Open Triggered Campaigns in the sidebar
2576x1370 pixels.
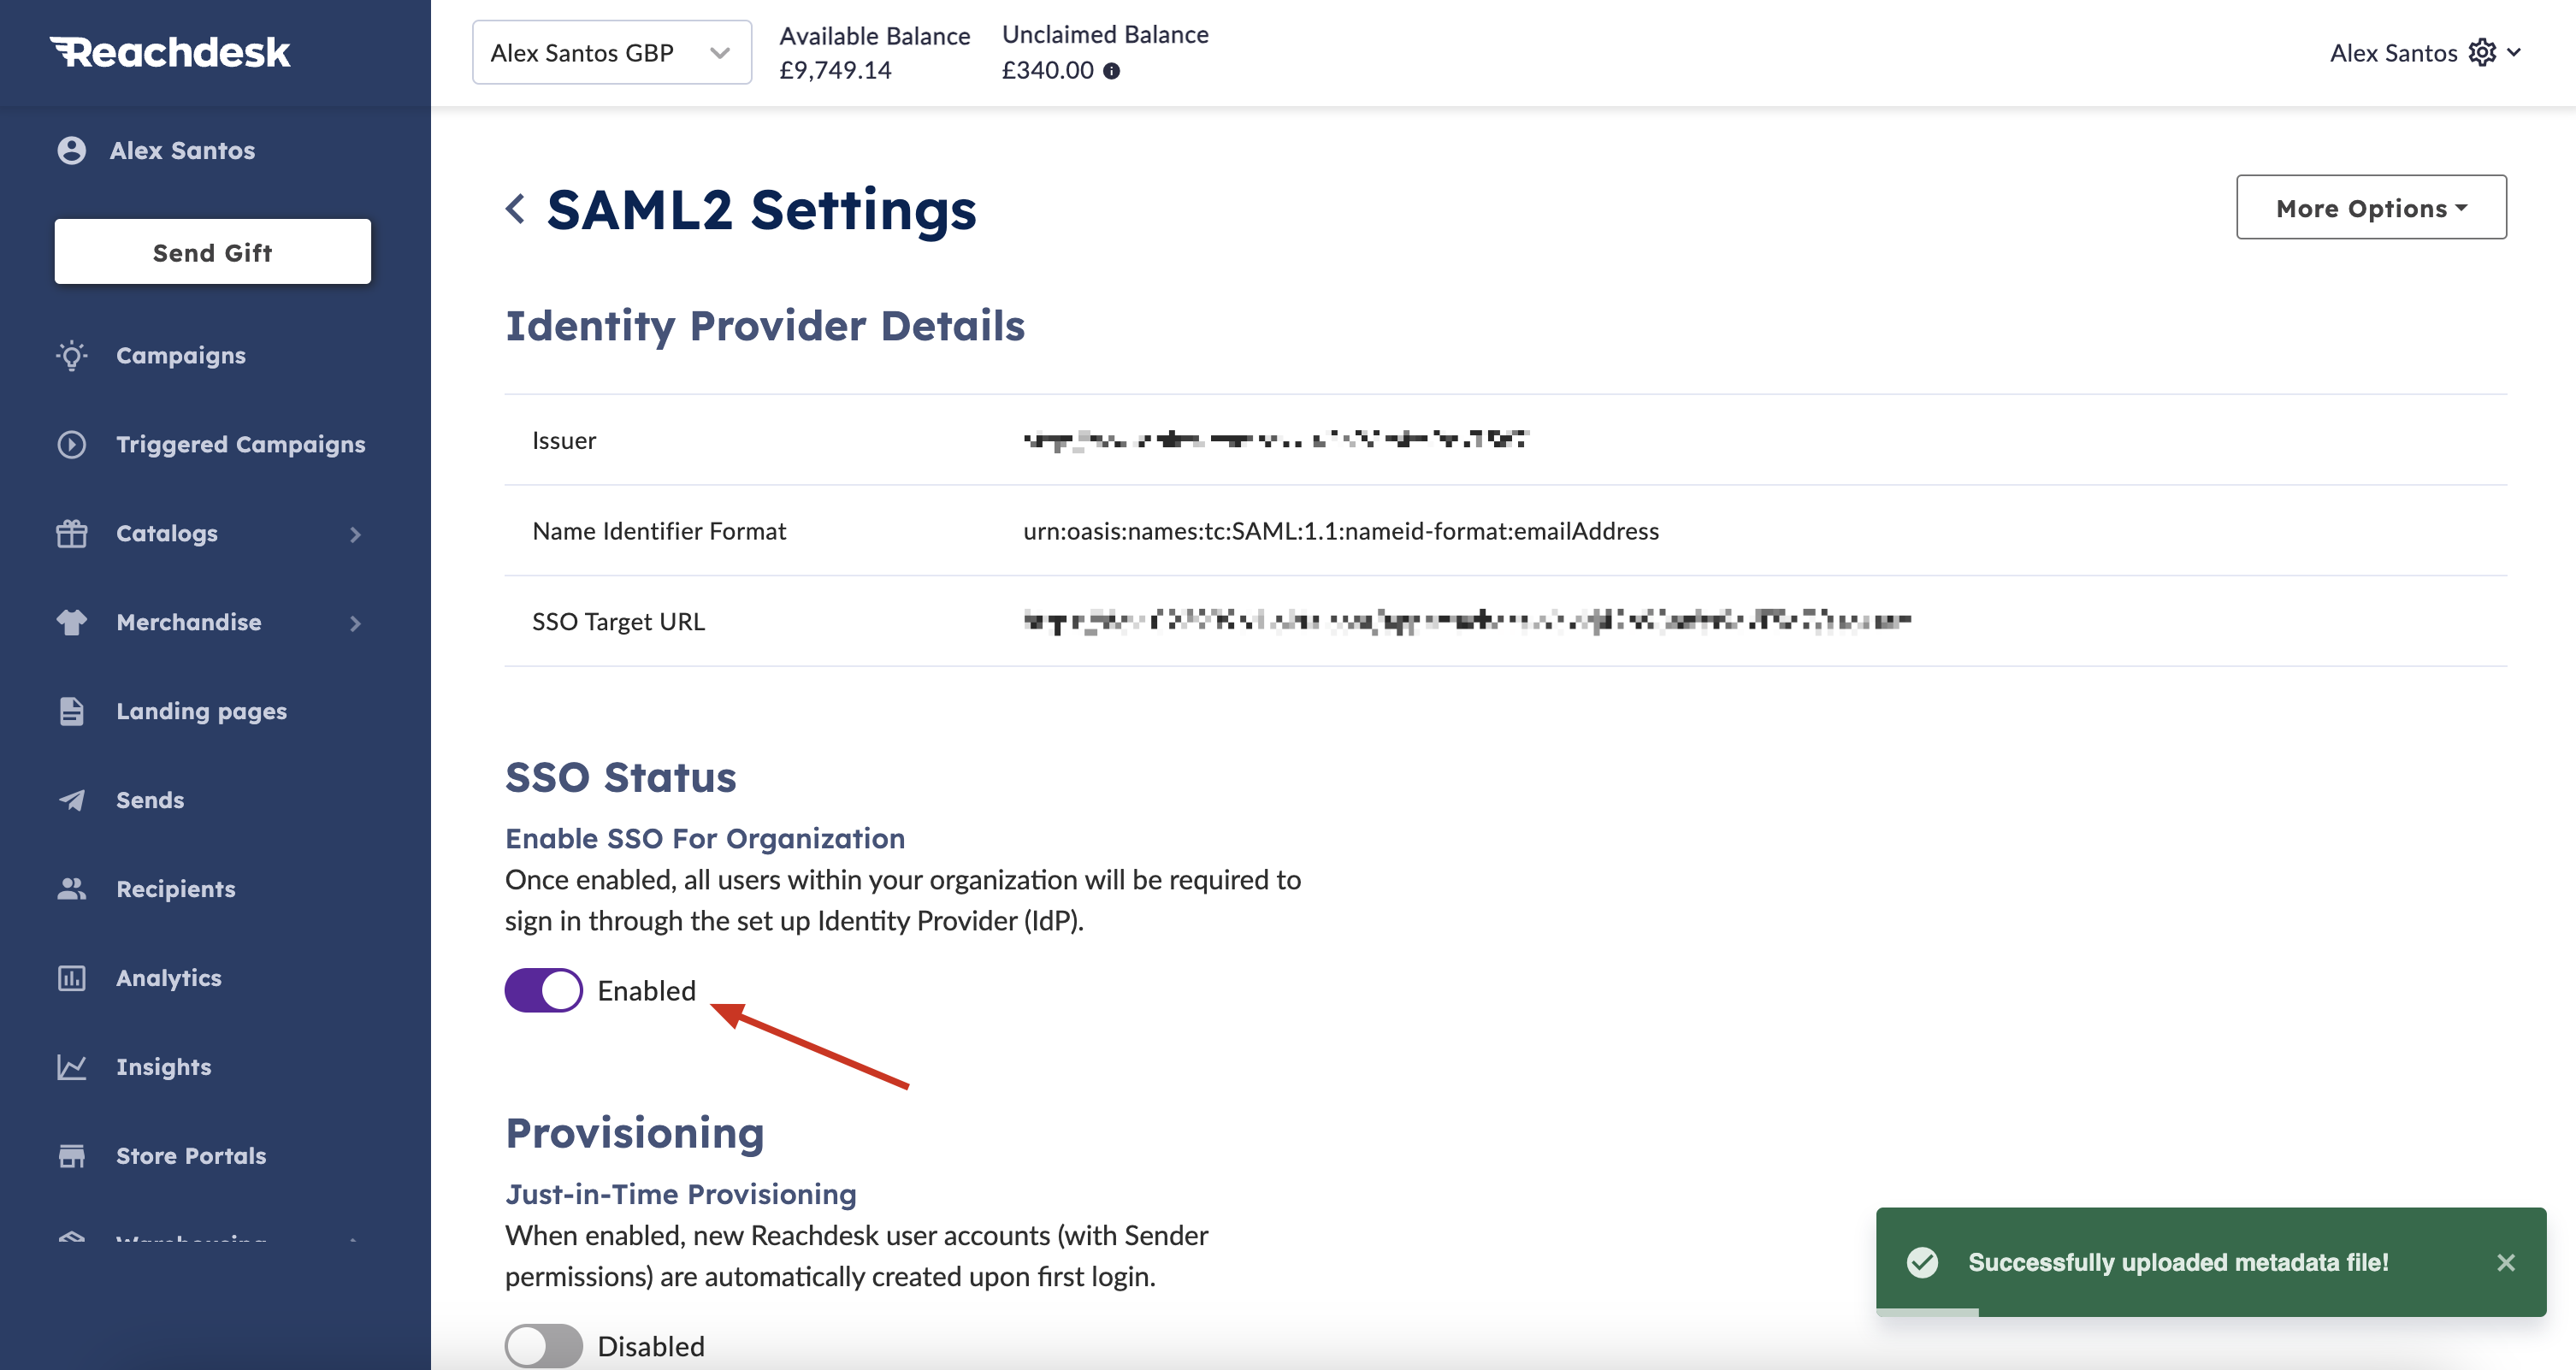coord(241,444)
